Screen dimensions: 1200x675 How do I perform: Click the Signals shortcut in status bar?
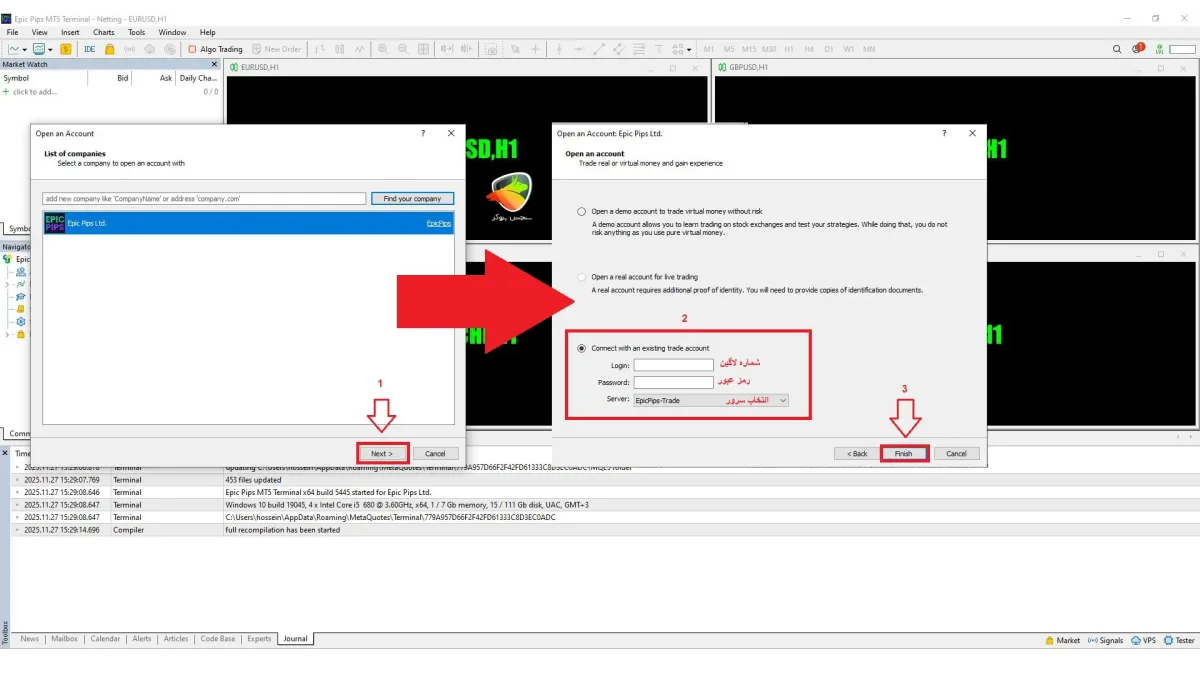tap(1105, 640)
